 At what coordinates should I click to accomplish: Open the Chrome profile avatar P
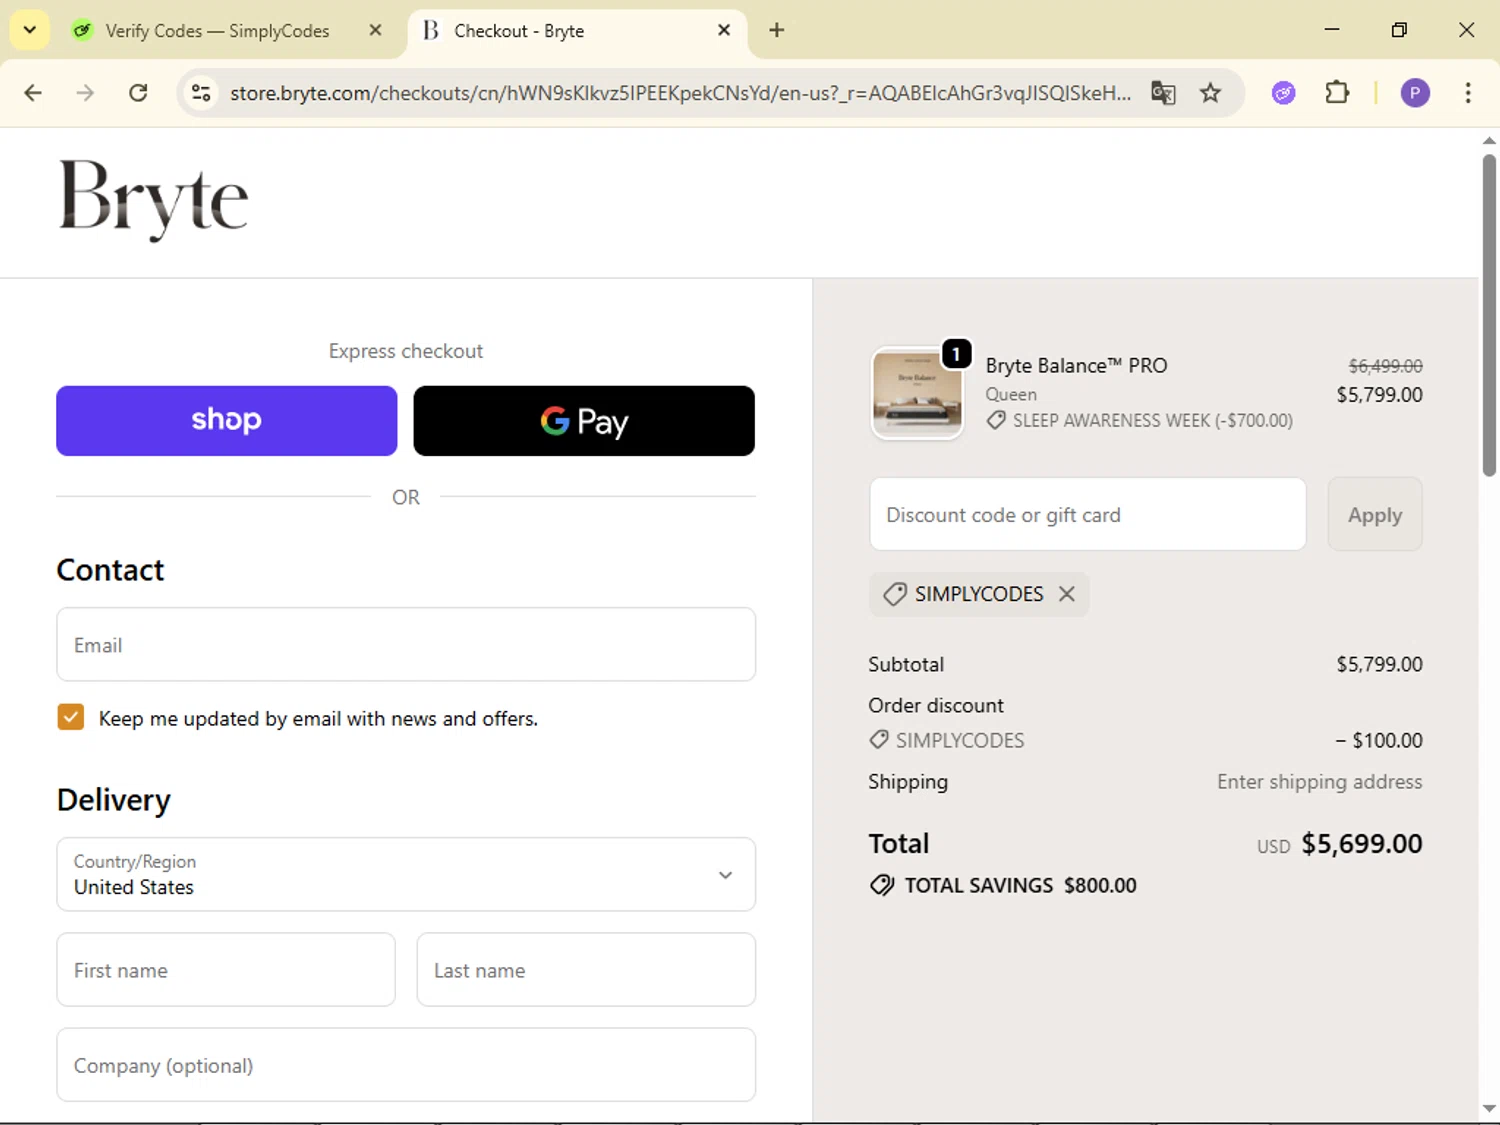pyautogui.click(x=1414, y=93)
